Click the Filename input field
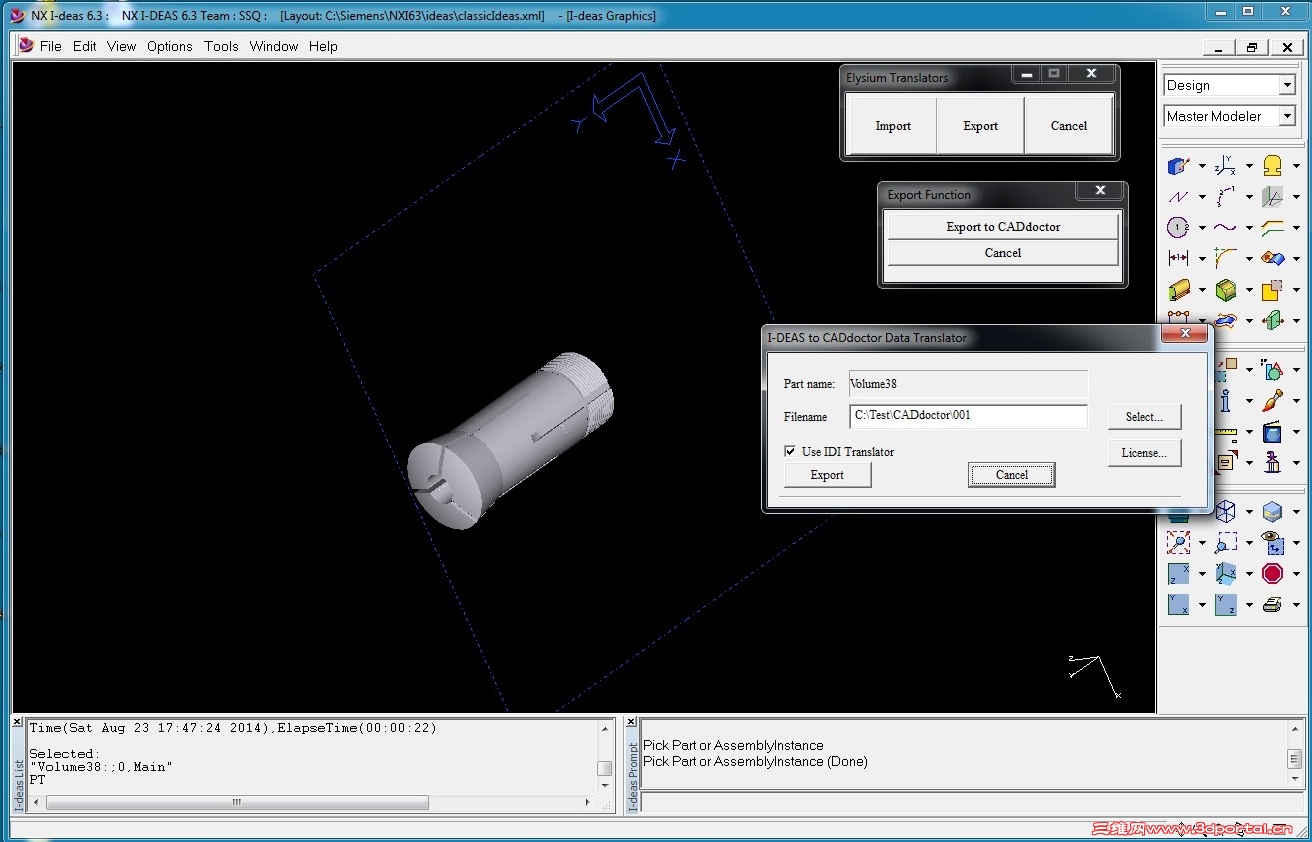1312x842 pixels. click(x=969, y=416)
